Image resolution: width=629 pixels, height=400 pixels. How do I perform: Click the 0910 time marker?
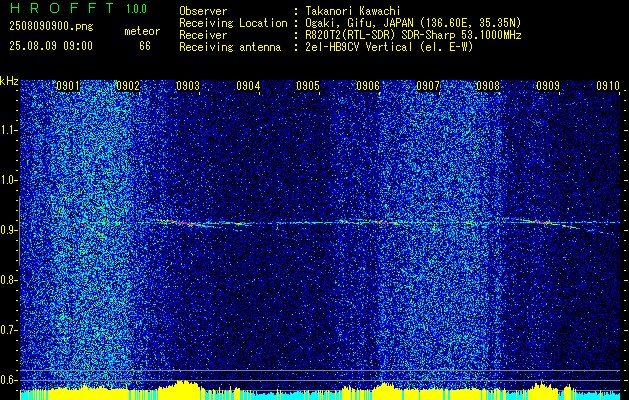coord(608,86)
